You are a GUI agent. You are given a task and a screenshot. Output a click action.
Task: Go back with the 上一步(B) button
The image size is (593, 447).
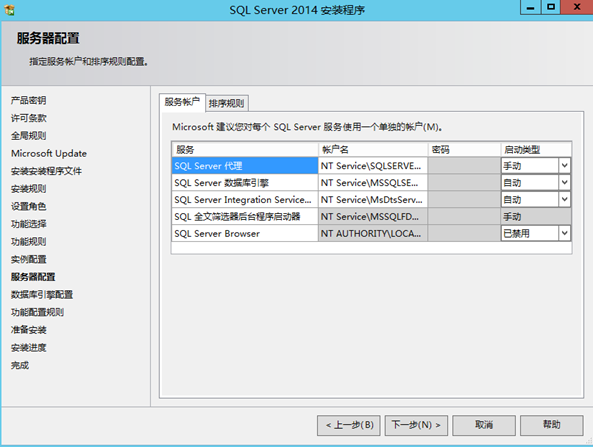pos(349,425)
